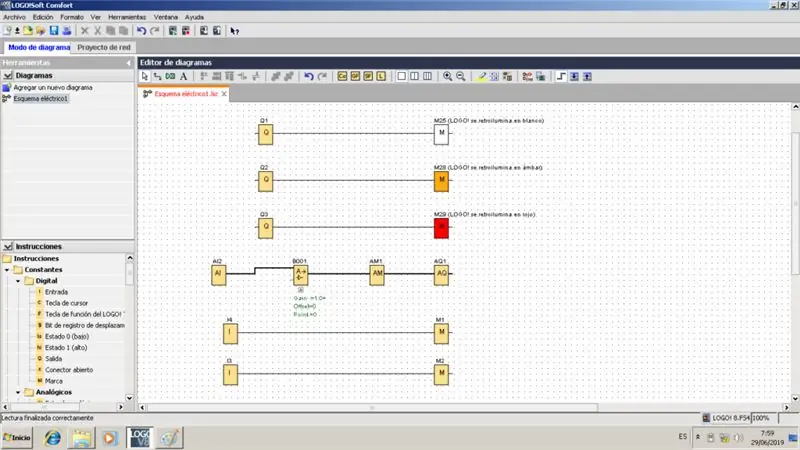Image resolution: width=800 pixels, height=450 pixels.
Task: Click the orange M28 amber backlight flag block
Action: coord(441,181)
